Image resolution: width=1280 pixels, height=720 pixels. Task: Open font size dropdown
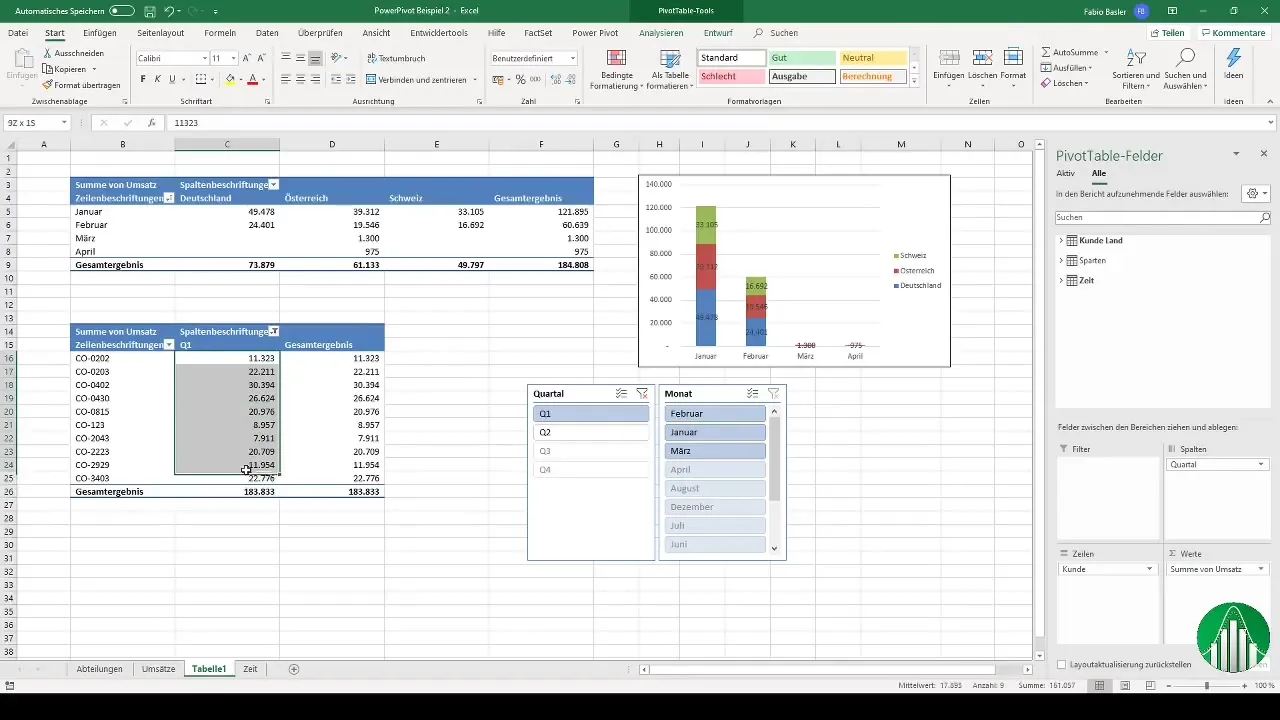pyautogui.click(x=234, y=58)
